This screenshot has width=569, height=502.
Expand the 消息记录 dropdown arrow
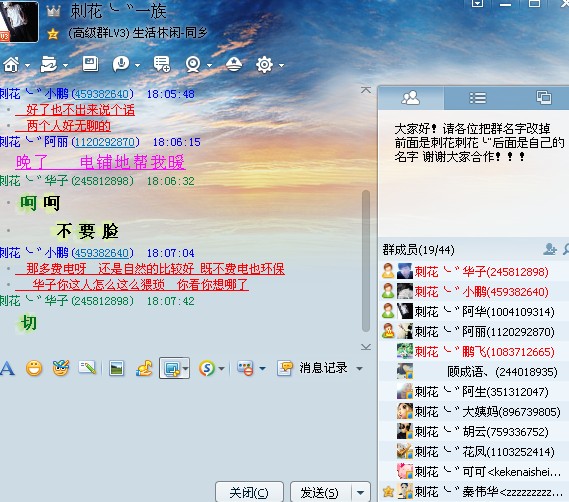point(359,368)
